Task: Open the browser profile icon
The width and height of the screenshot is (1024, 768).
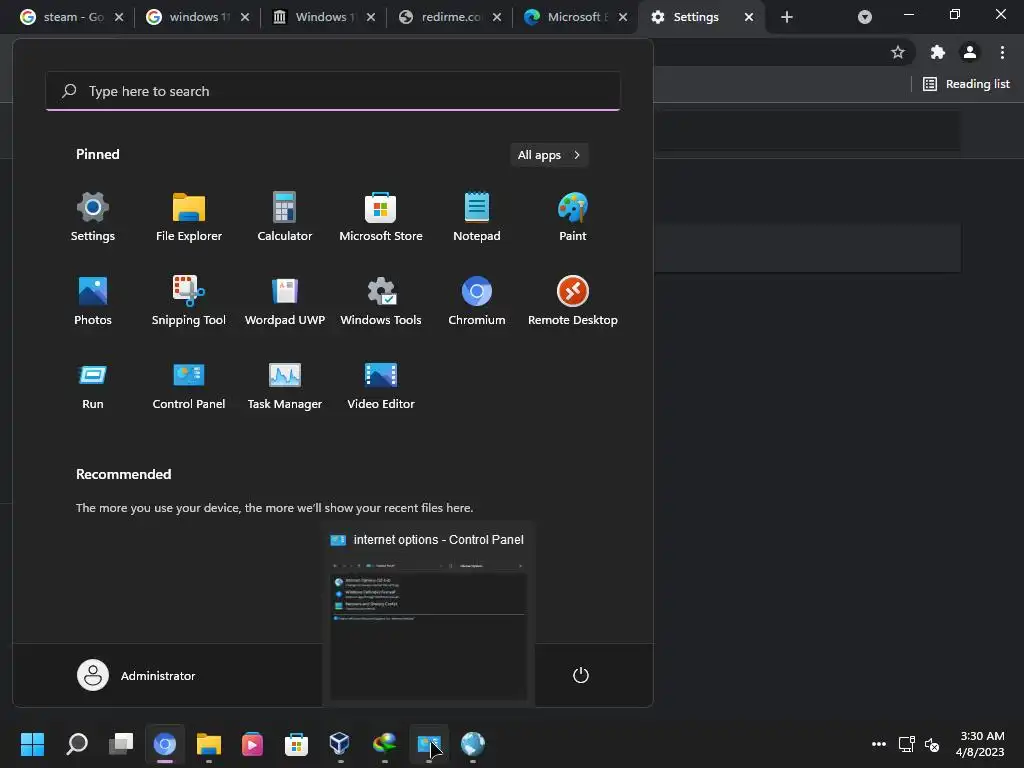Action: [x=970, y=52]
